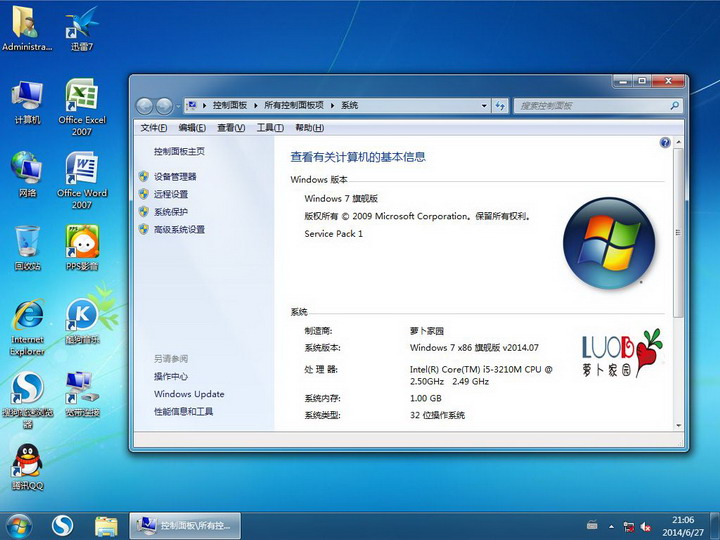Click the vertical scrollbar thumb
This screenshot has height=540, width=720.
click(678, 232)
